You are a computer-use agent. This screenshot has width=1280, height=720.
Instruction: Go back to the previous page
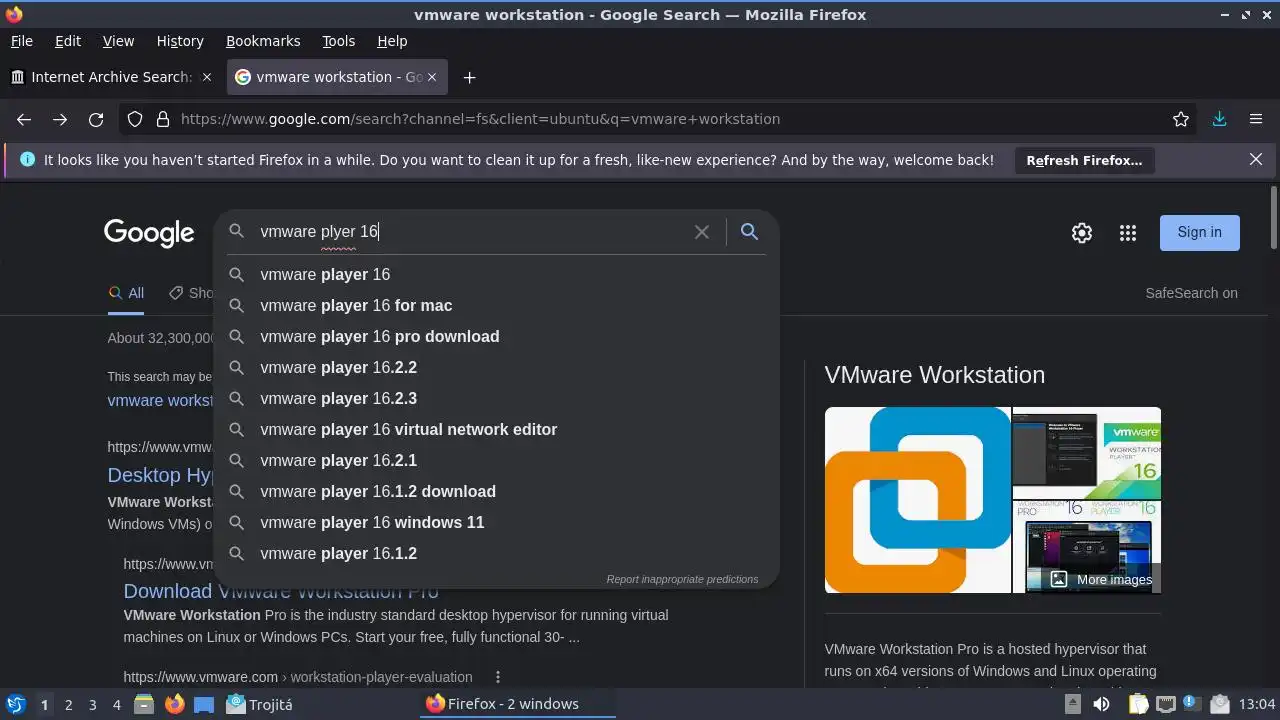[x=24, y=119]
